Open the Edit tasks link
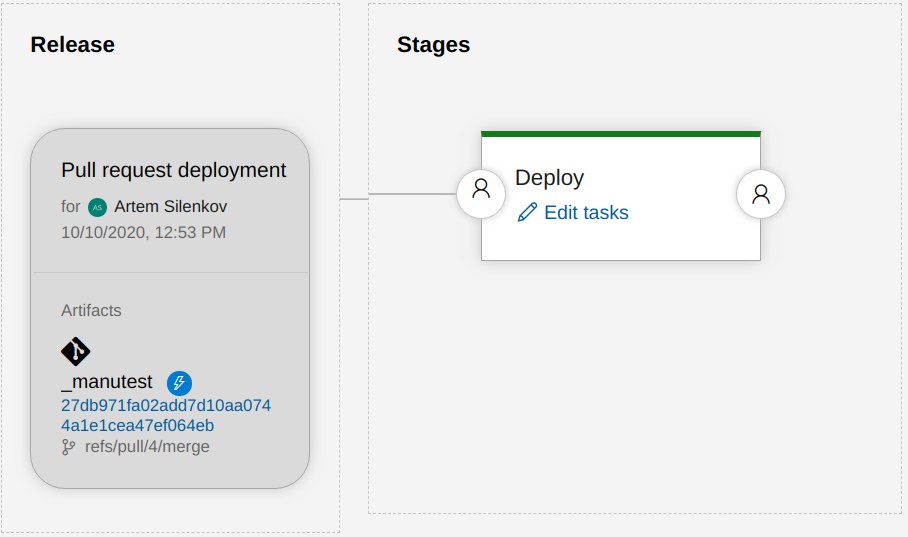Viewport: 908px width, 537px height. (586, 213)
